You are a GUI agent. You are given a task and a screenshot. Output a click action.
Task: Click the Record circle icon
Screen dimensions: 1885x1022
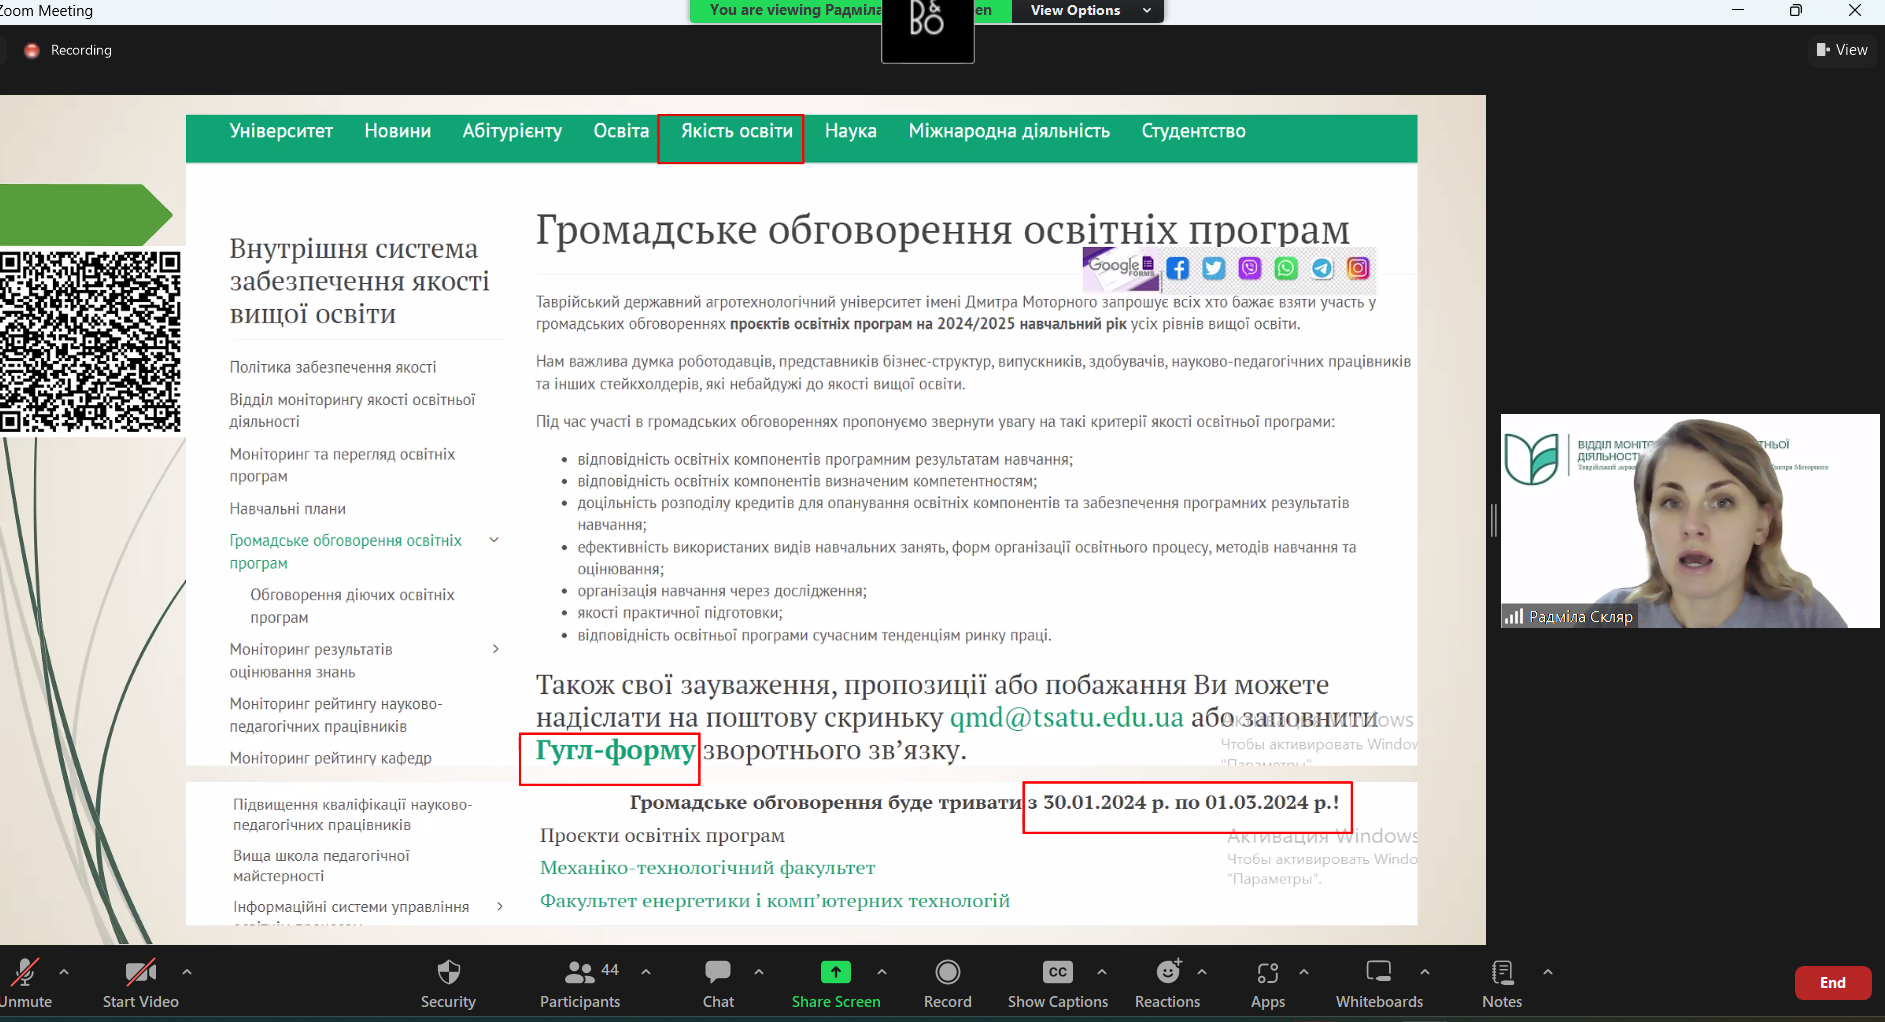pyautogui.click(x=948, y=972)
